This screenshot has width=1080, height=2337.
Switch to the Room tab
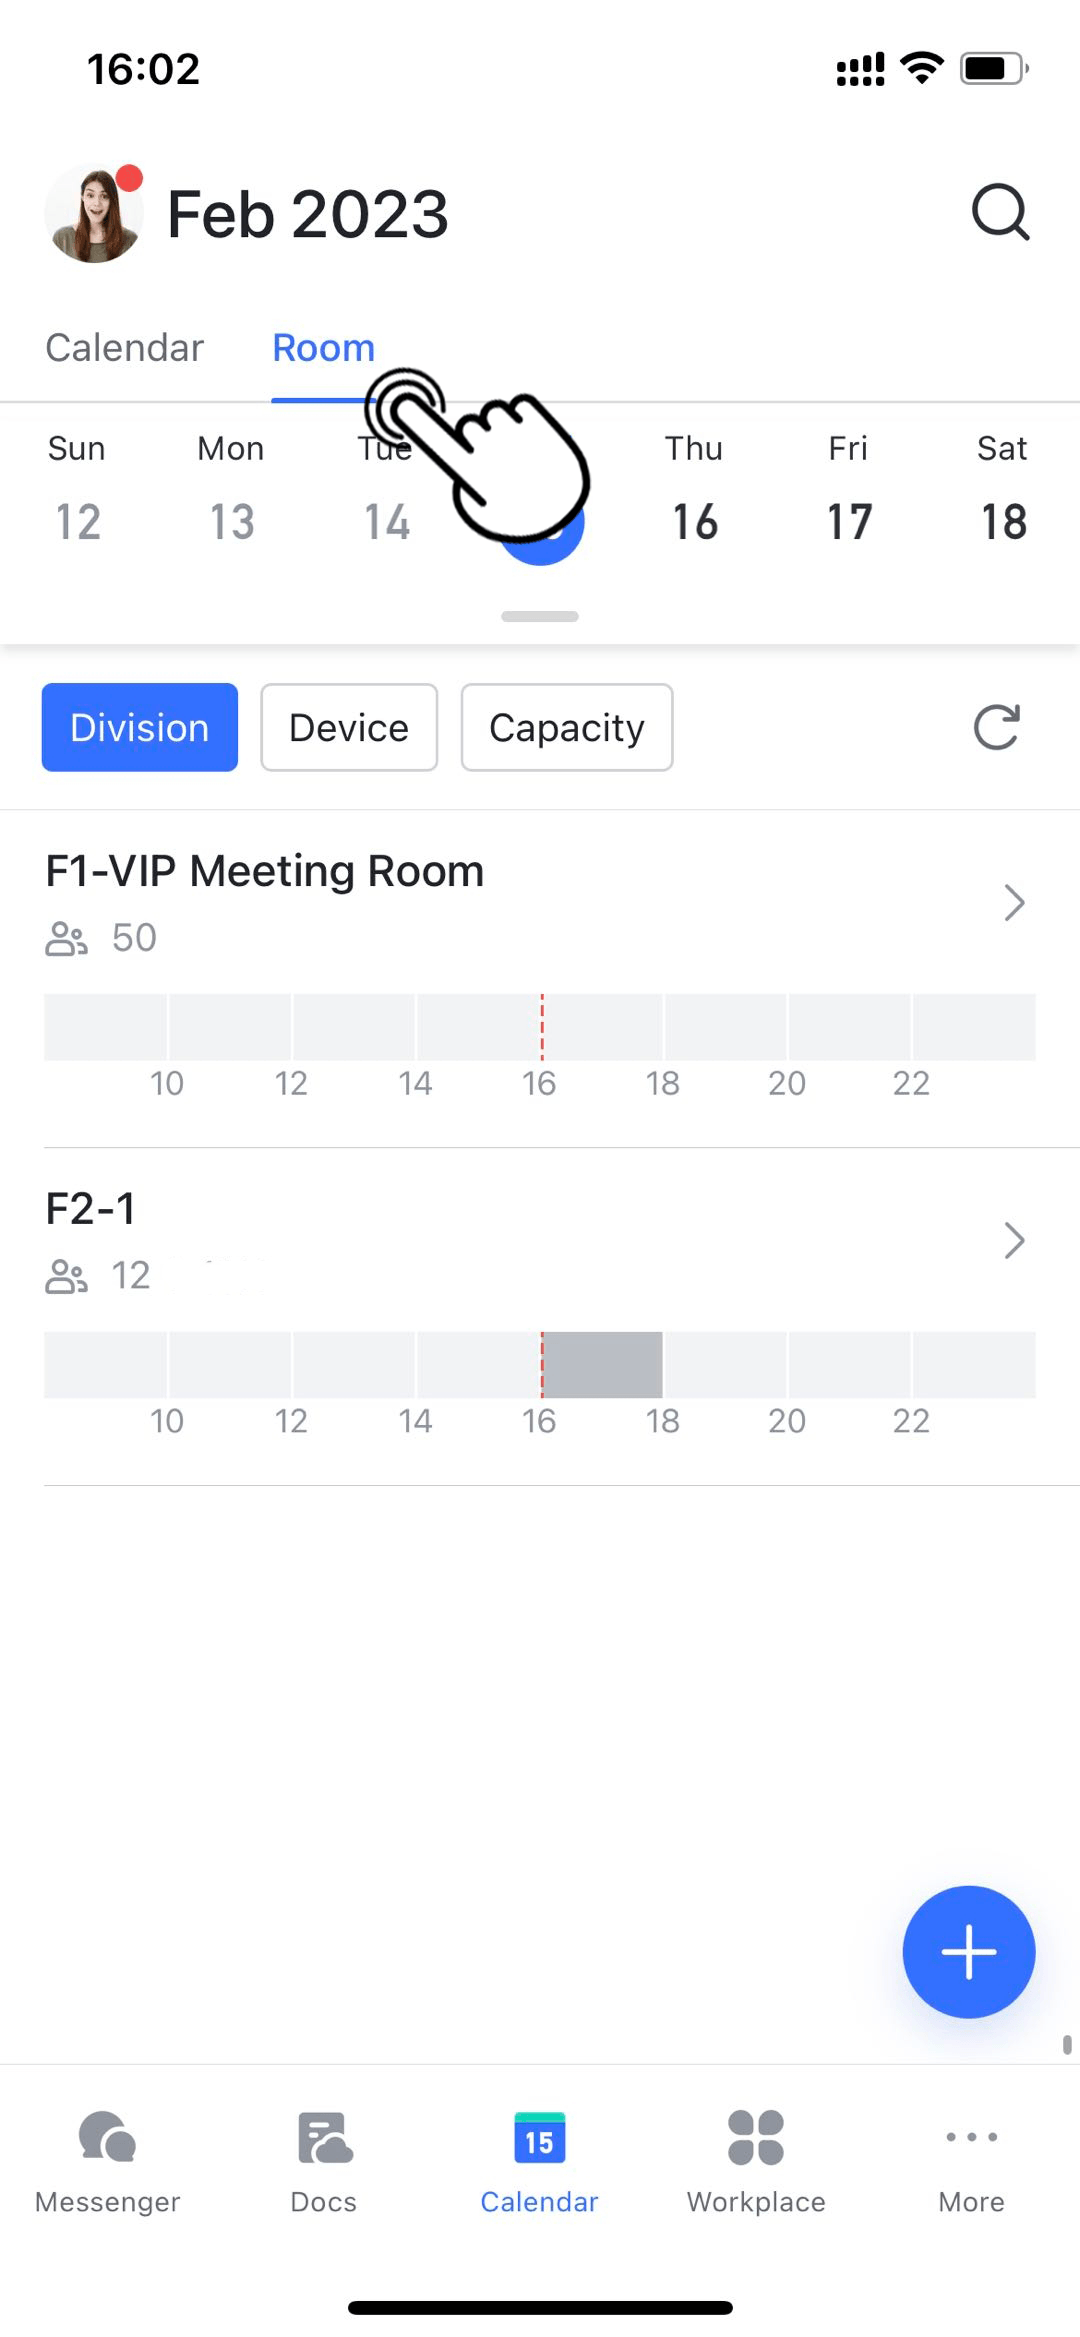click(323, 348)
